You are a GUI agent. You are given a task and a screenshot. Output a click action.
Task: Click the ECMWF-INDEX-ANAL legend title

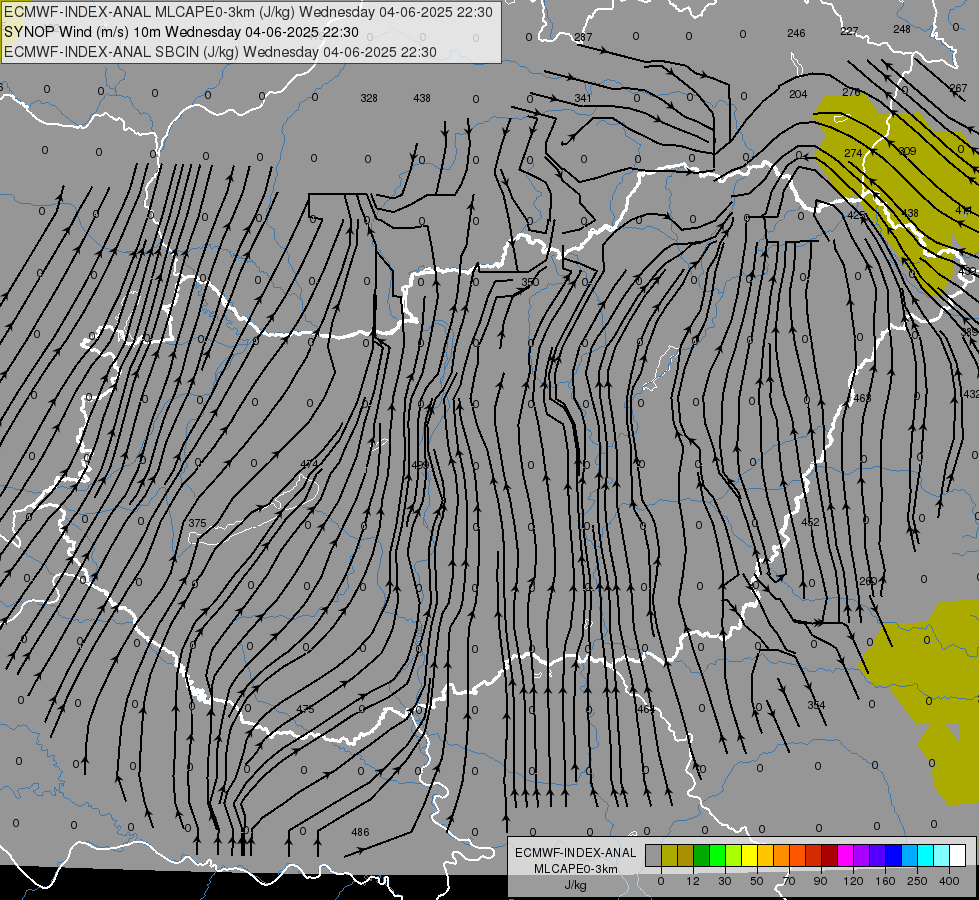click(x=576, y=853)
